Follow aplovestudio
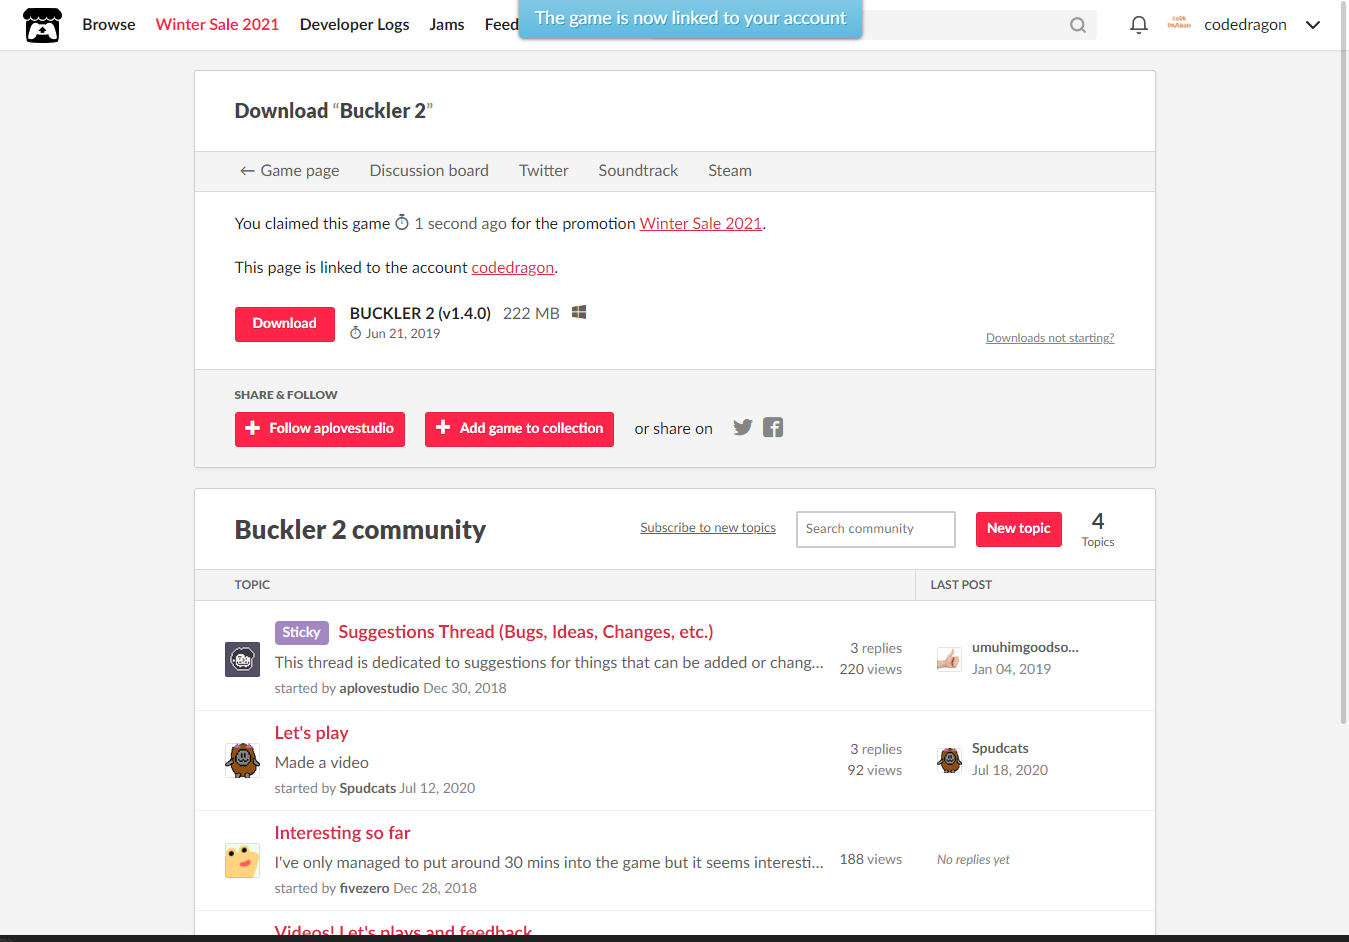Image resolution: width=1349 pixels, height=942 pixels. [x=320, y=429]
